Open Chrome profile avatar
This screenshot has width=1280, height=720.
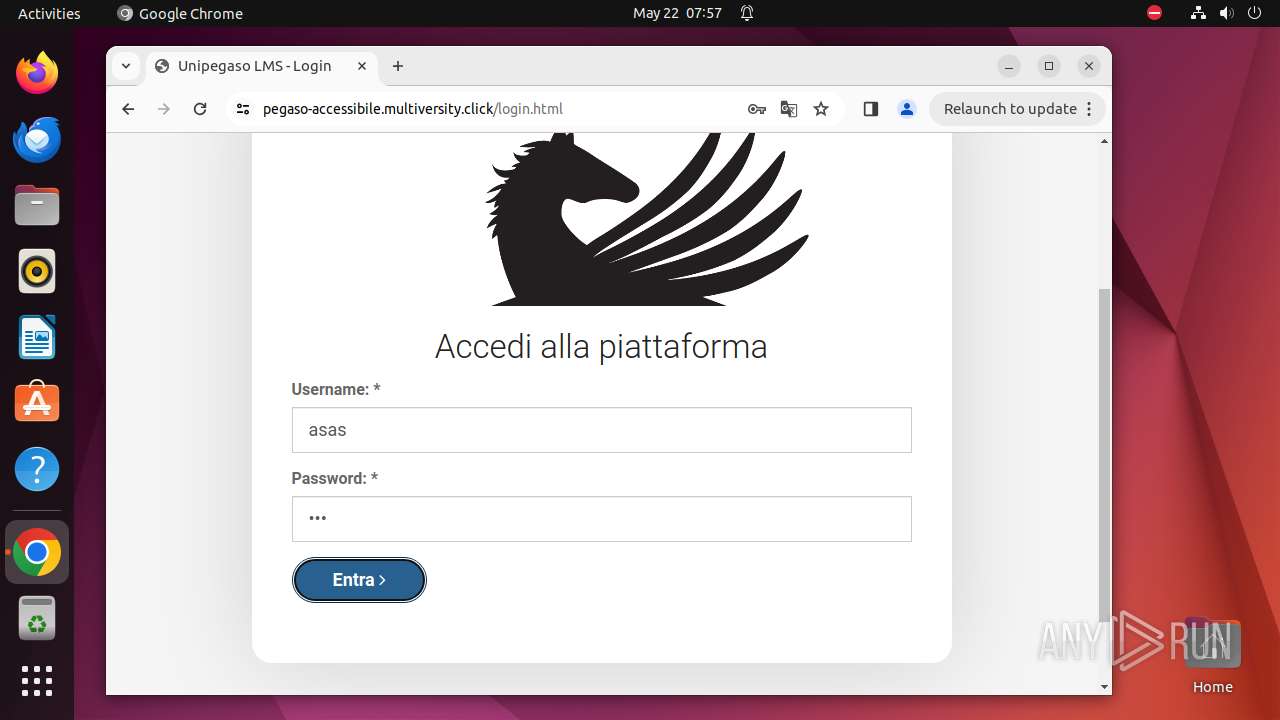click(x=907, y=109)
